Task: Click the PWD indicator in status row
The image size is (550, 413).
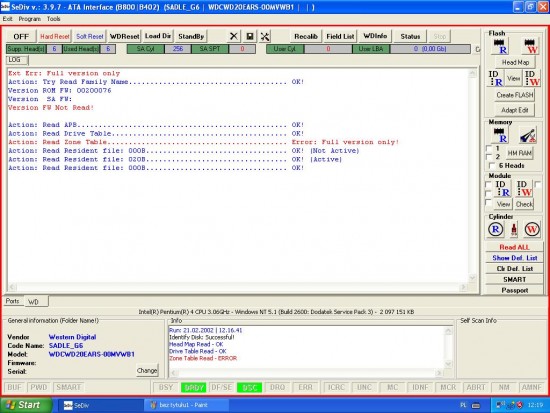Action: [x=39, y=387]
